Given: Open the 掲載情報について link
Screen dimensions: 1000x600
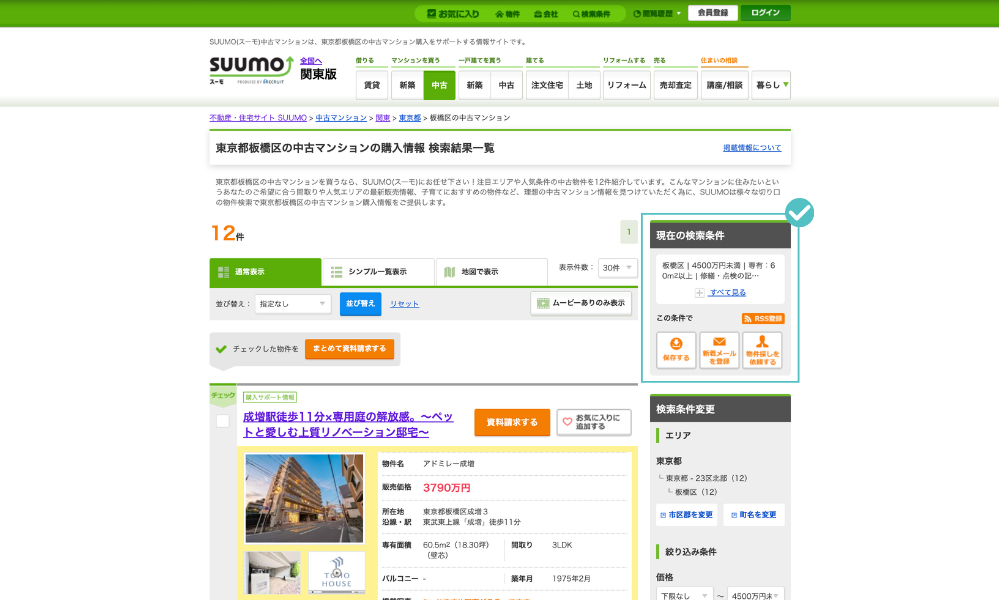Looking at the screenshot, I should 752,148.
